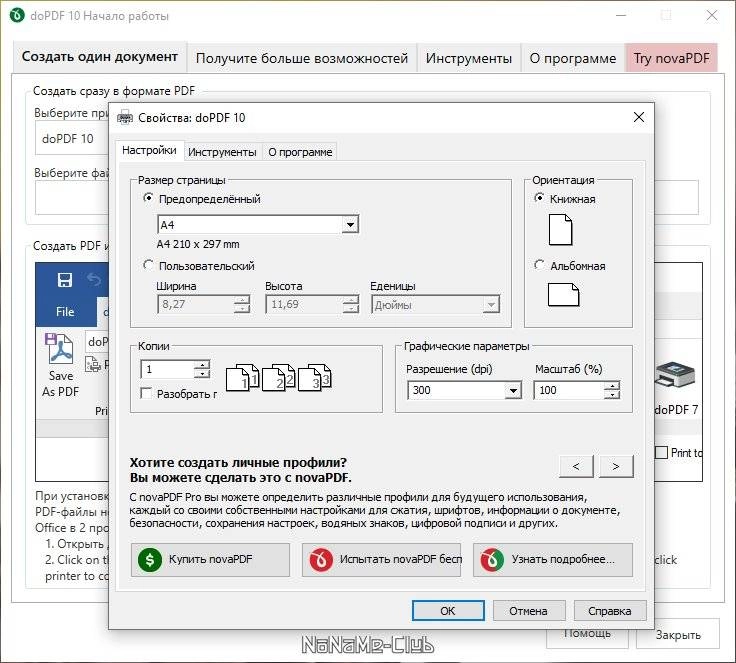Click the save disk icon in Word preview
The image size is (736, 663).
(x=64, y=280)
